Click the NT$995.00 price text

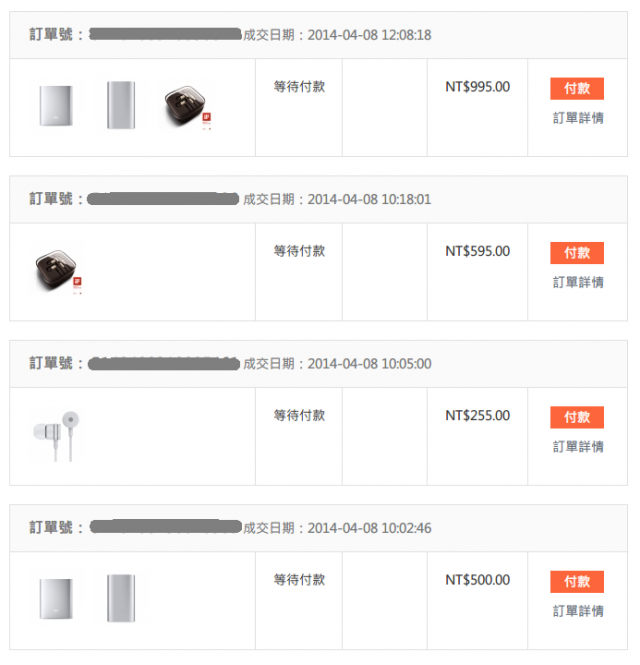[x=478, y=87]
